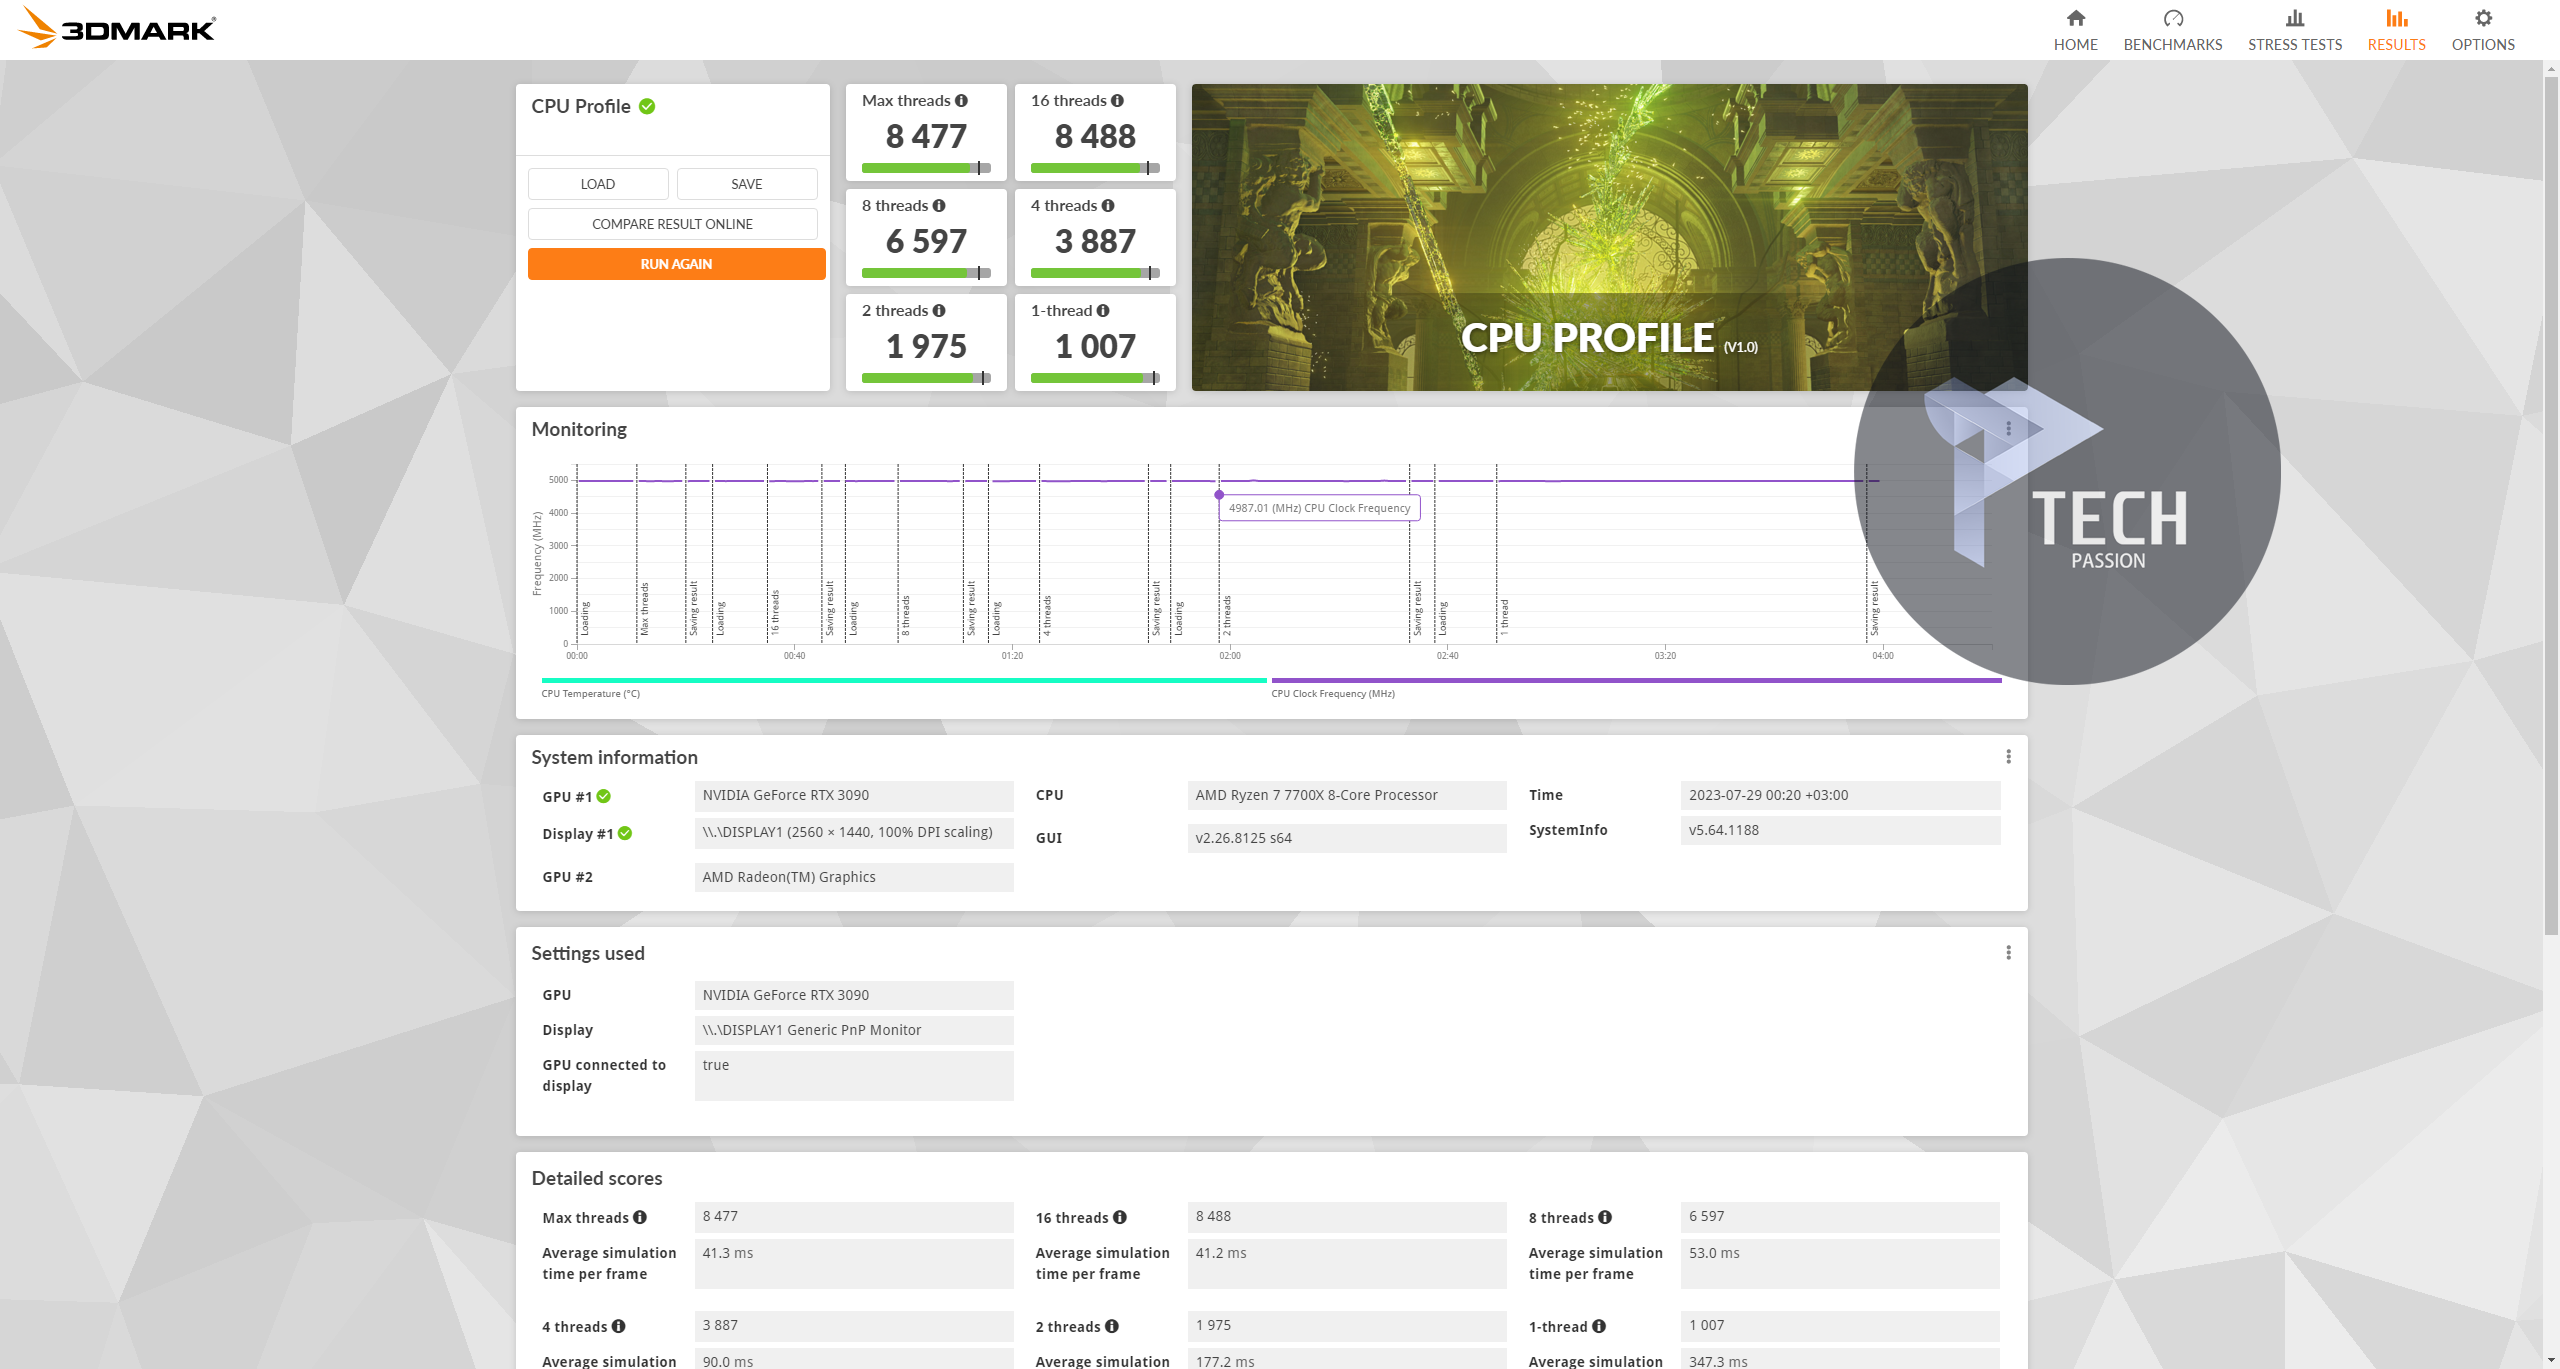Image resolution: width=2560 pixels, height=1369 pixels.
Task: Open Settings used three-dot menu
Action: click(x=2007, y=953)
